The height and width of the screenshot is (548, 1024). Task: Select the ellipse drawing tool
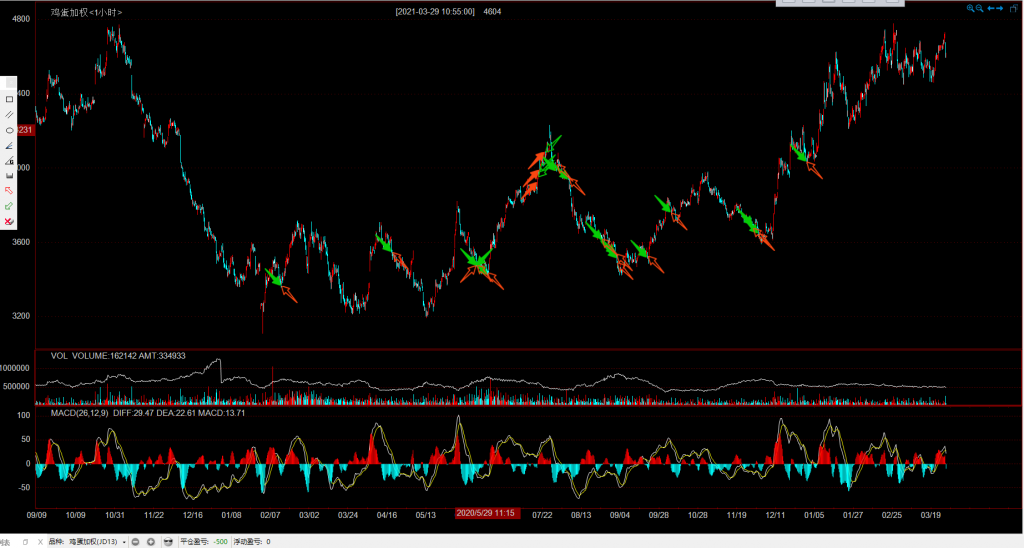coord(9,130)
